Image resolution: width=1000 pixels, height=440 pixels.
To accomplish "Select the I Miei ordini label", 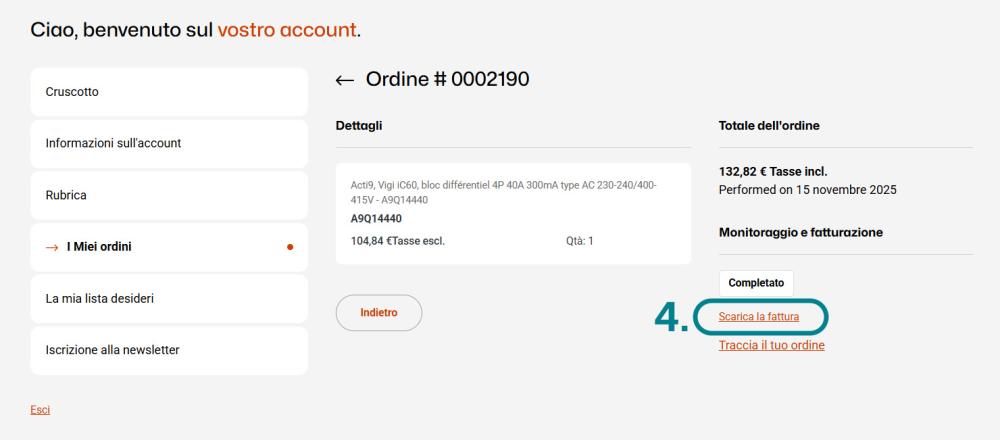I will (x=99, y=247).
